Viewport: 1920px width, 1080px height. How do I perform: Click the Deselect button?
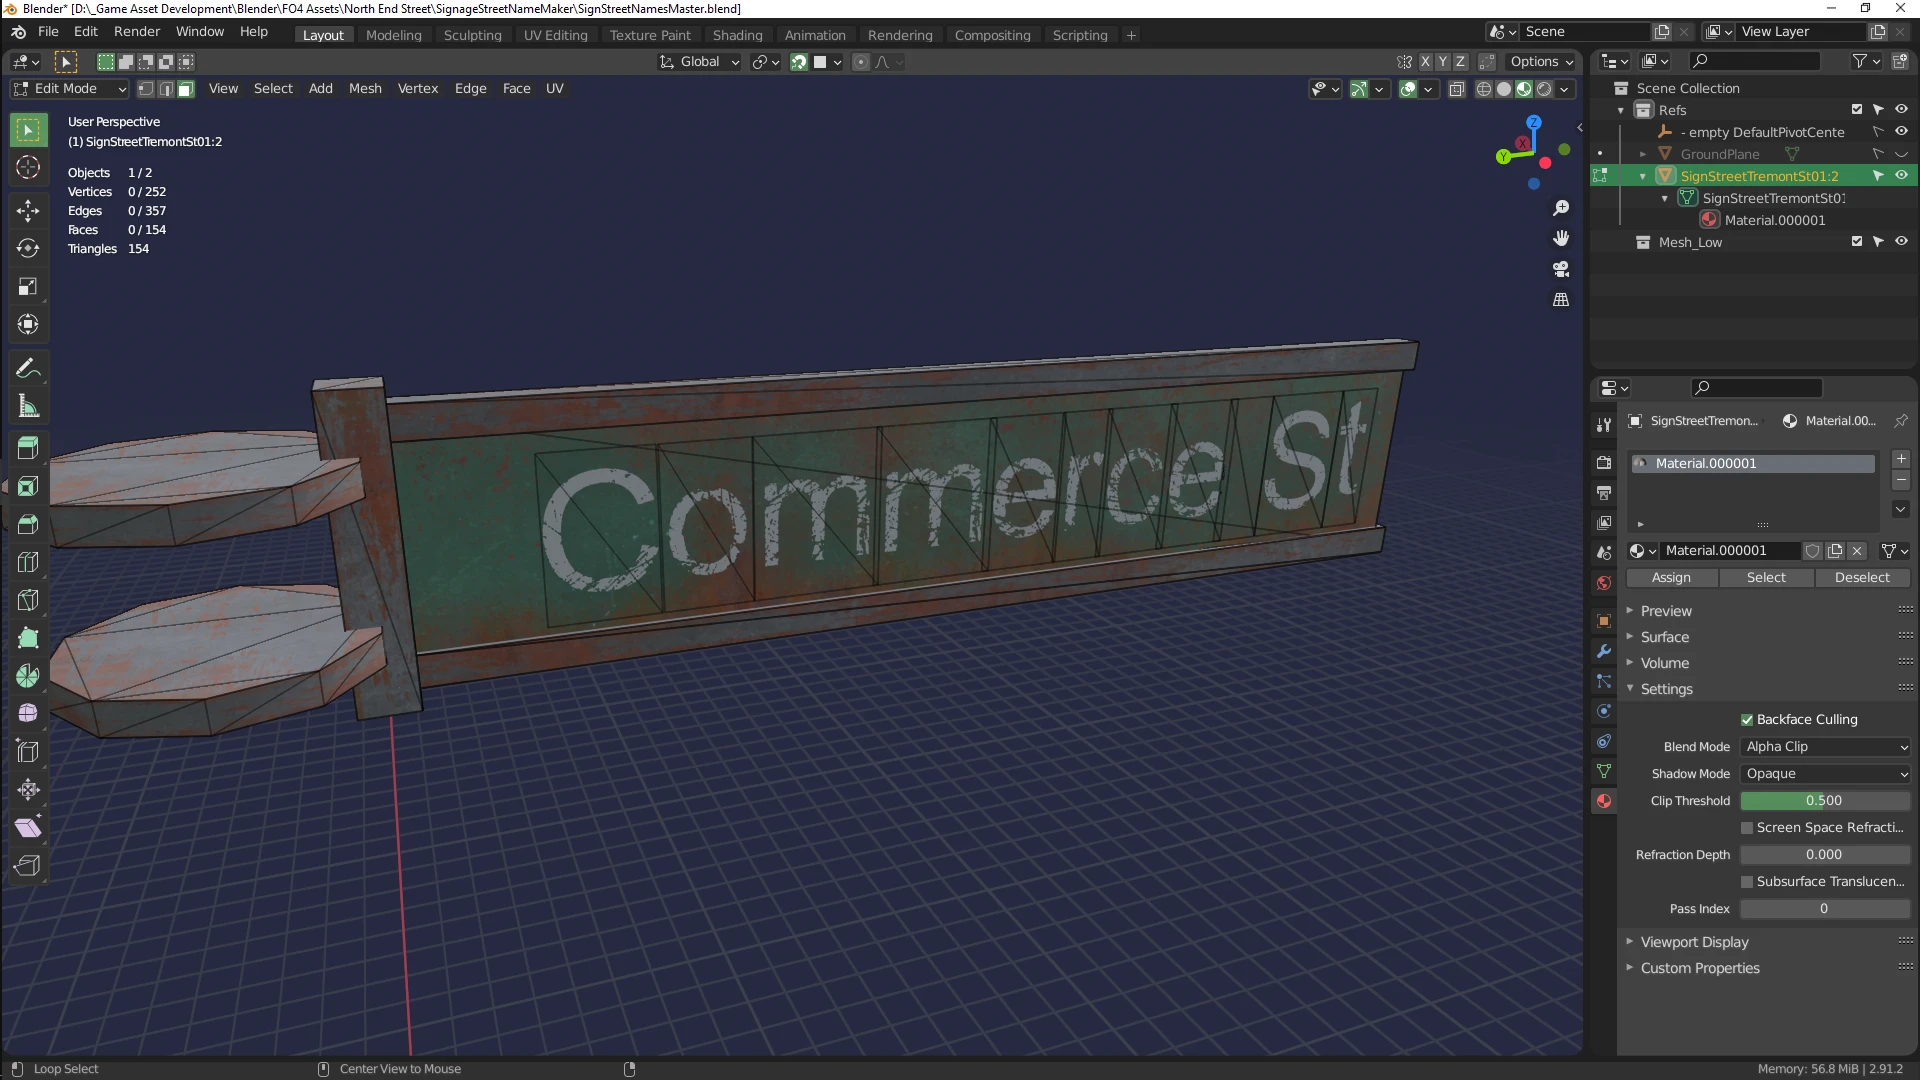click(1862, 578)
